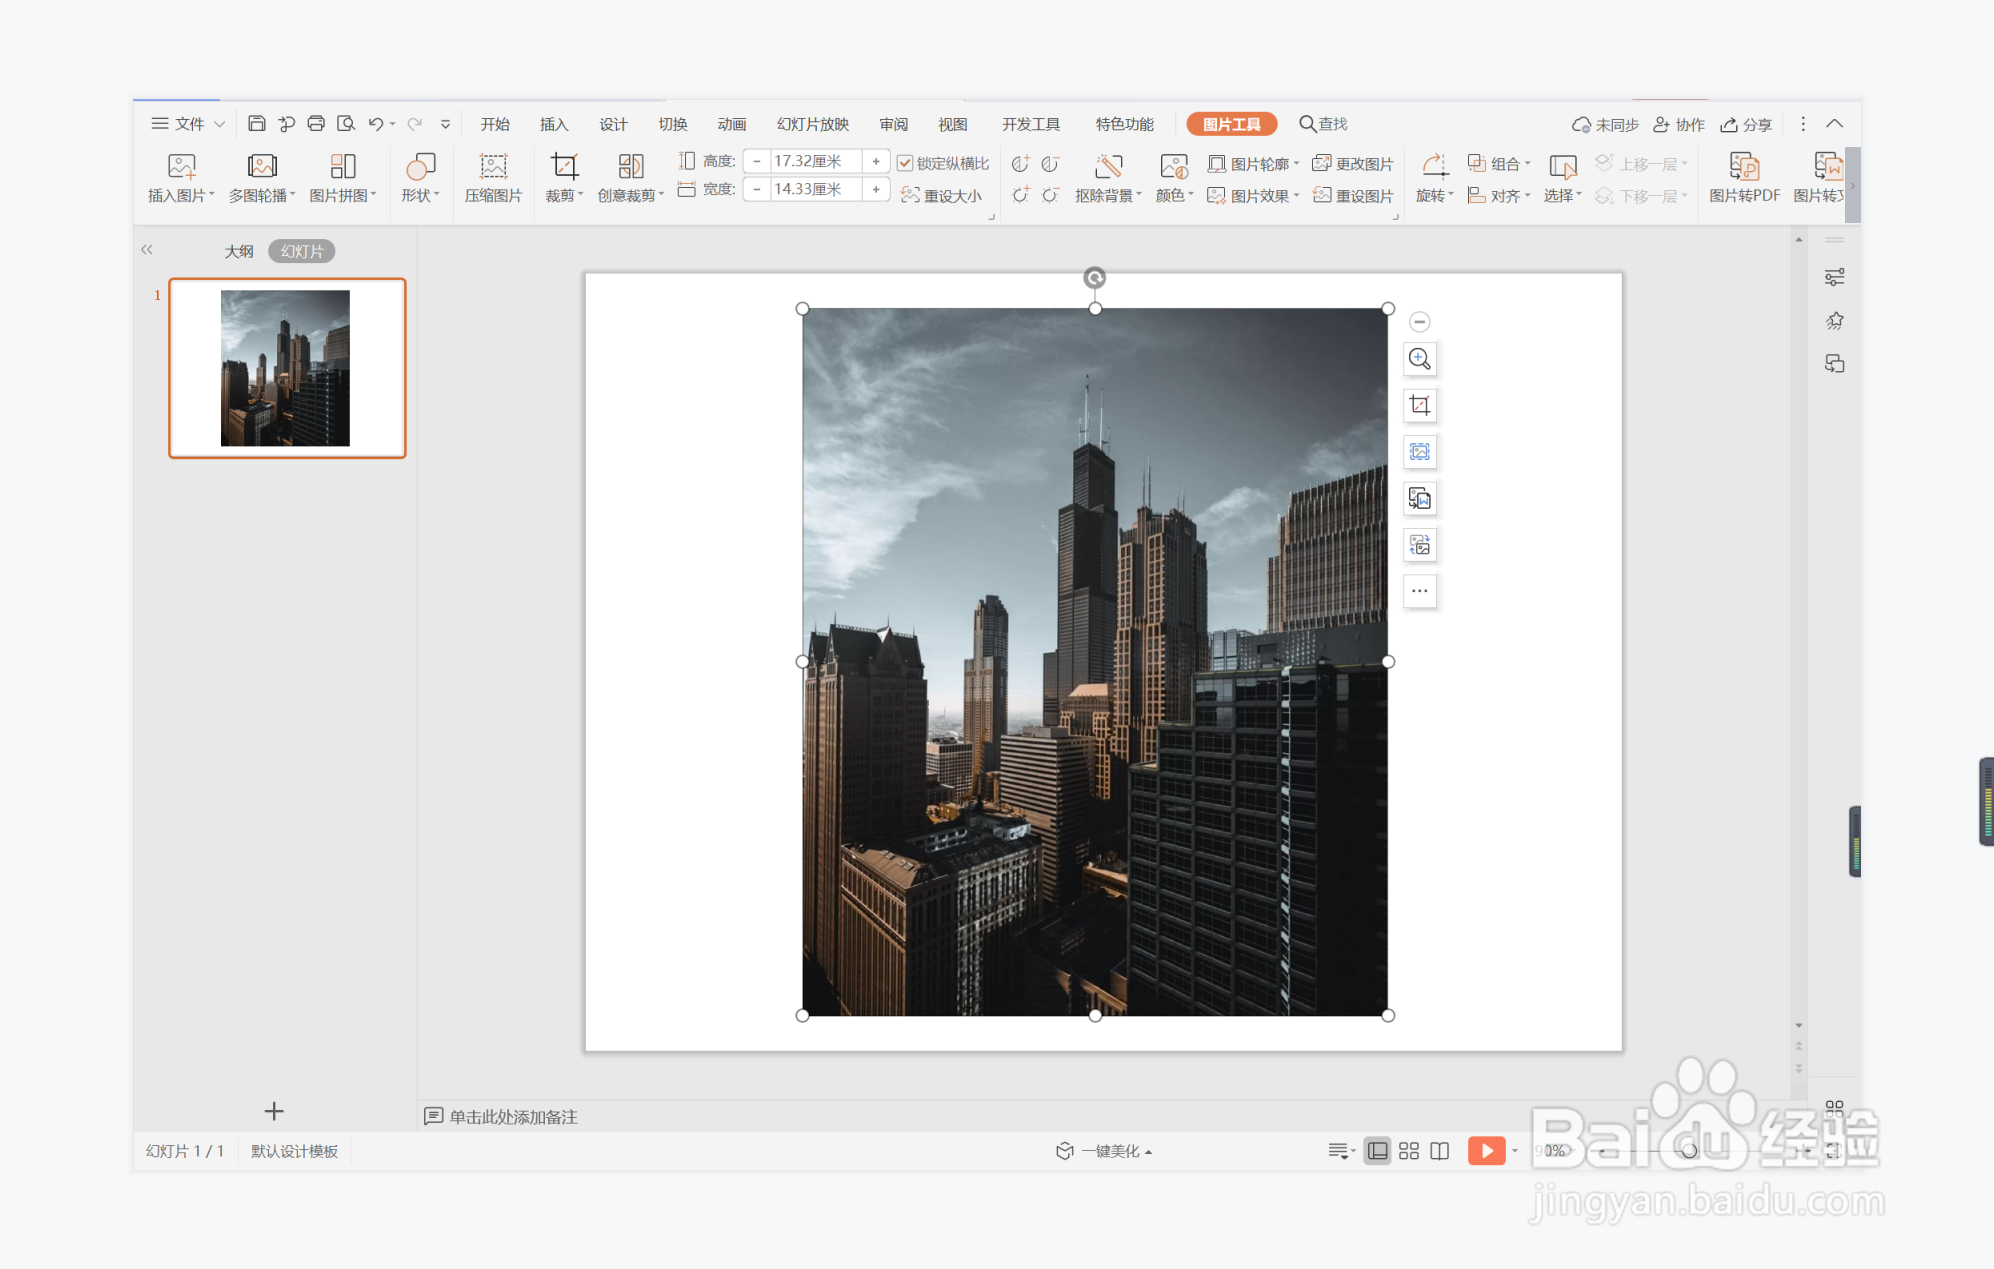Open the Design (设计) ribbon tab
1994x1269 pixels.
coord(614,124)
